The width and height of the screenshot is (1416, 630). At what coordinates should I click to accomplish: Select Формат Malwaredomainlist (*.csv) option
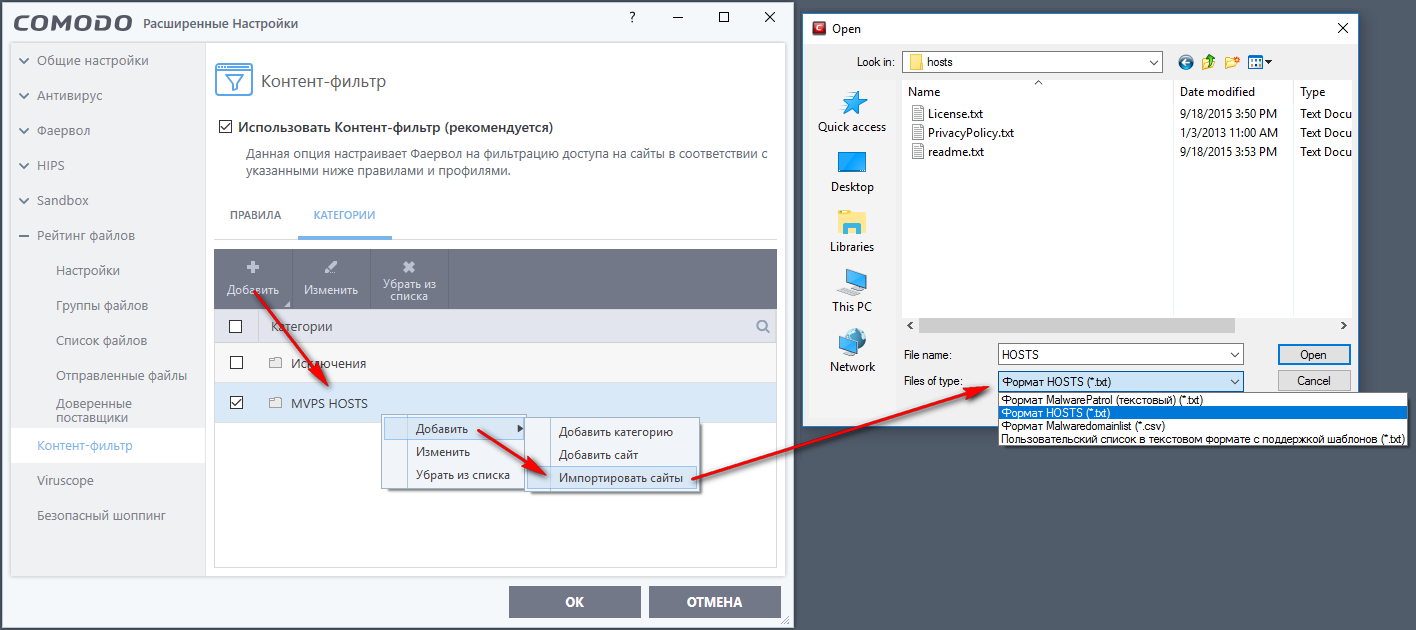coord(1203,425)
